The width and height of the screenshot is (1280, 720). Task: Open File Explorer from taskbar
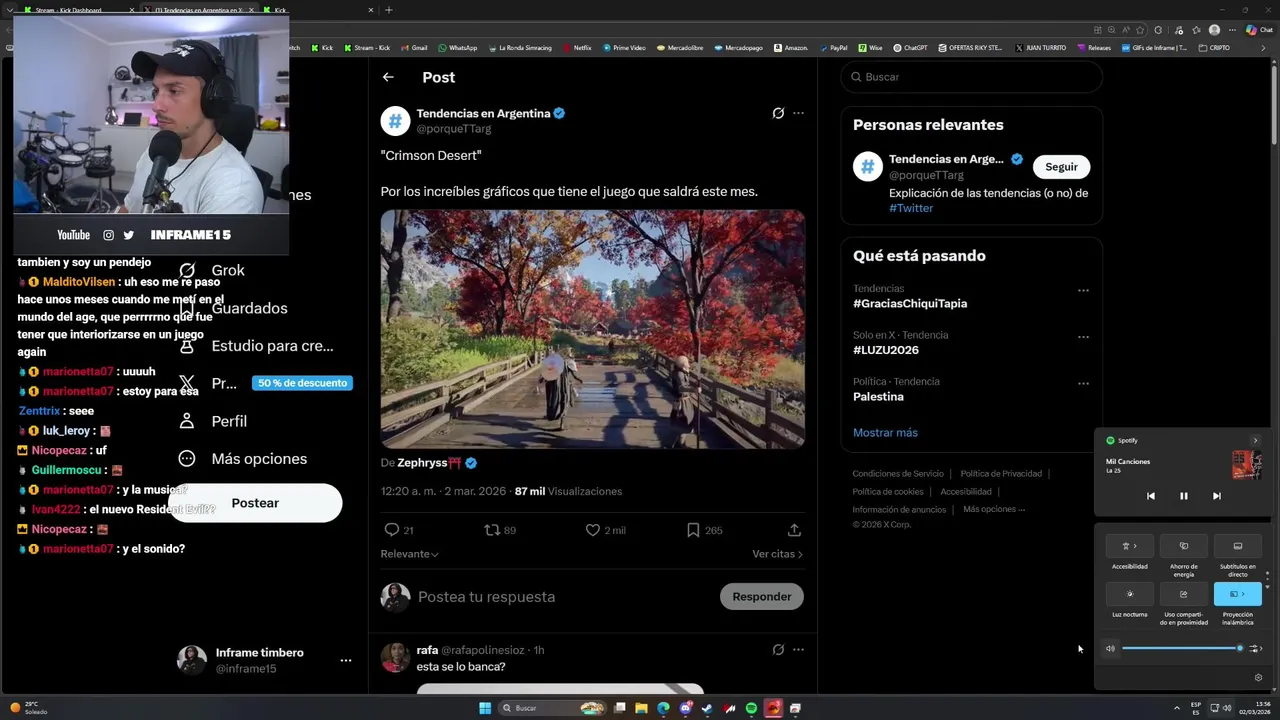coord(641,708)
